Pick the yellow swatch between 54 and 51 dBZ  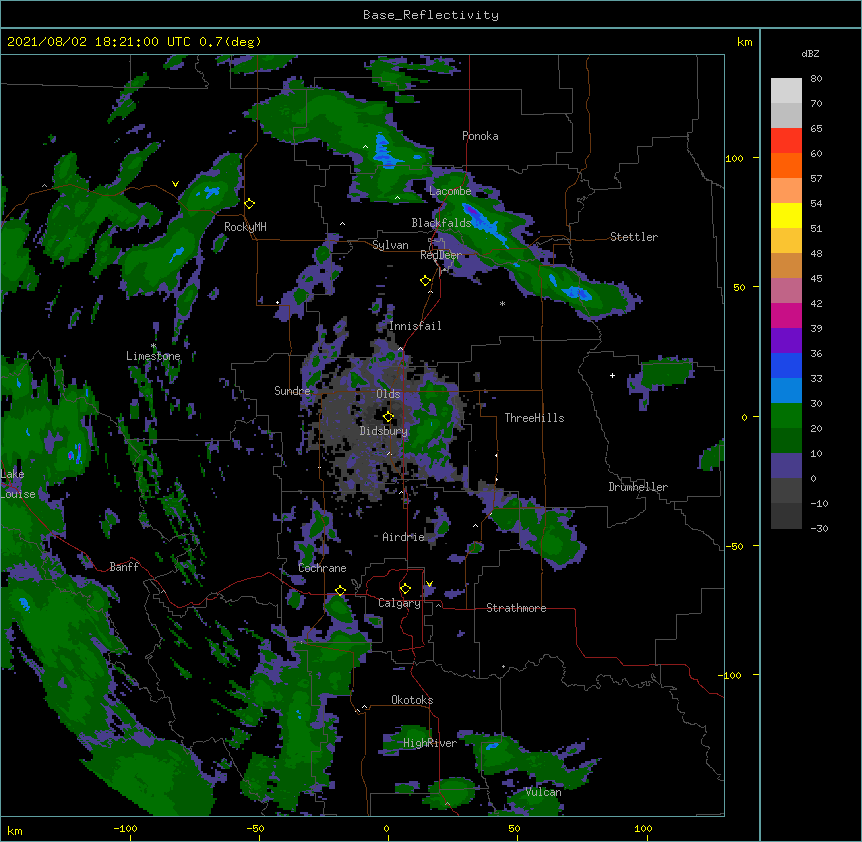click(786, 216)
